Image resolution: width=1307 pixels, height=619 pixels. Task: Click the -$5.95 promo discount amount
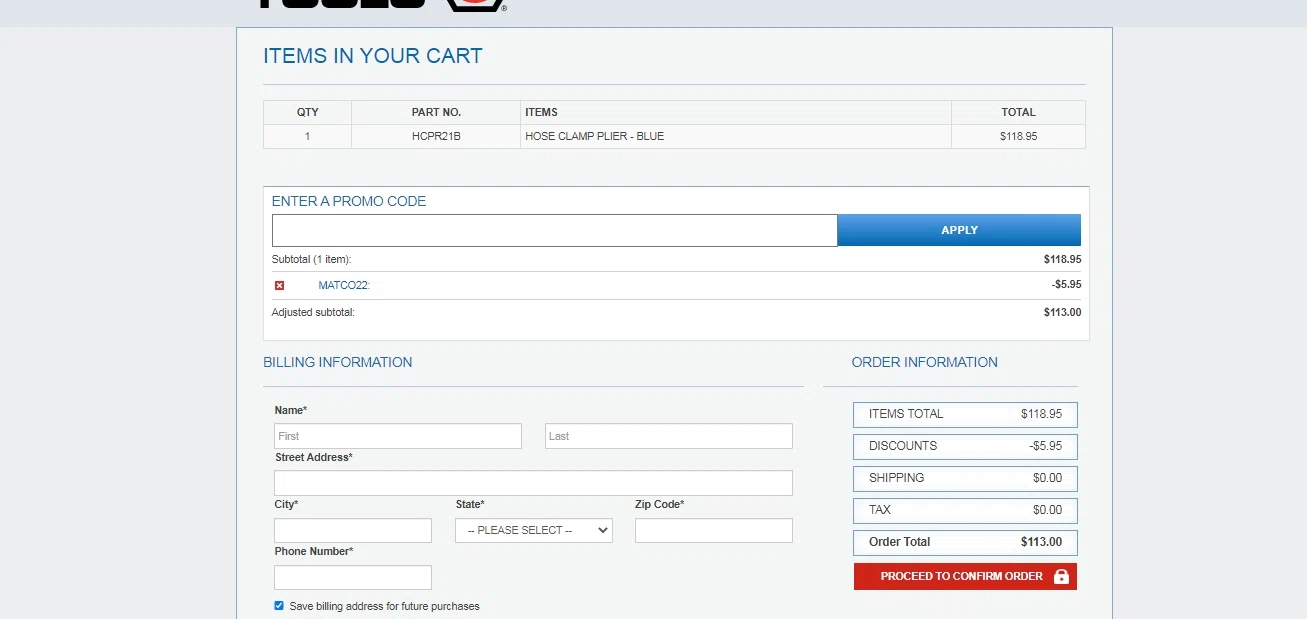1066,285
